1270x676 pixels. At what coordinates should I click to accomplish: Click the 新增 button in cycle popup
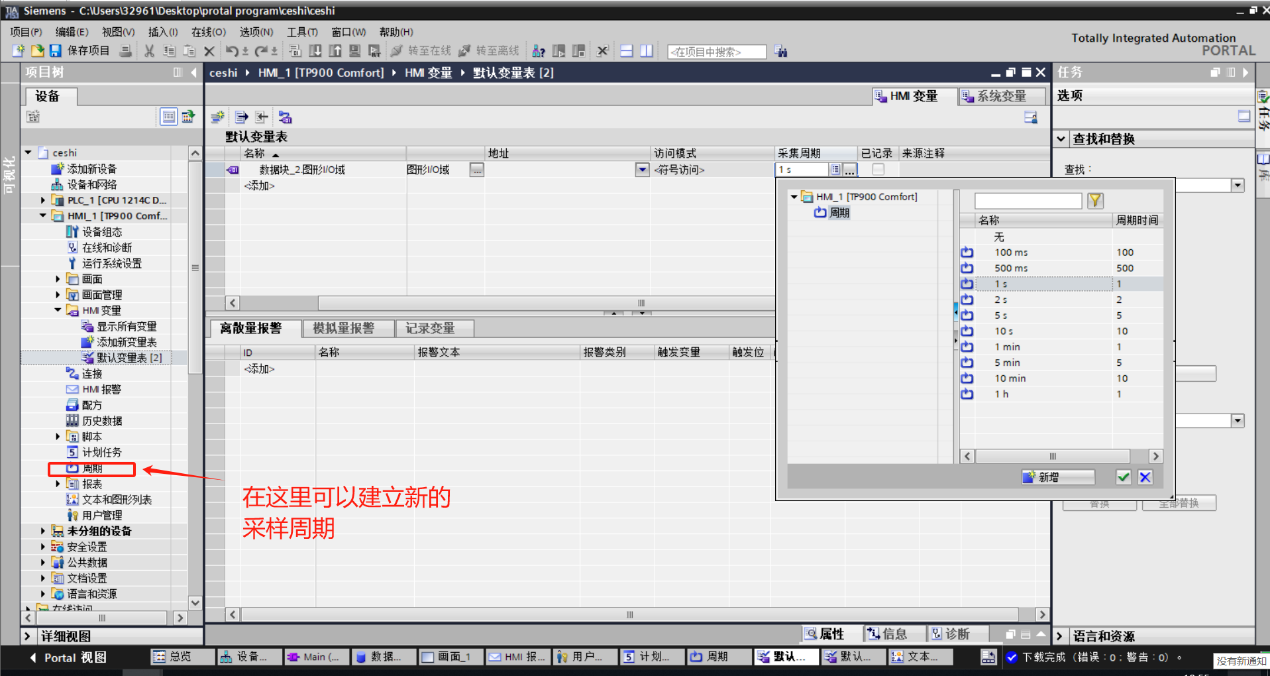coord(1058,478)
